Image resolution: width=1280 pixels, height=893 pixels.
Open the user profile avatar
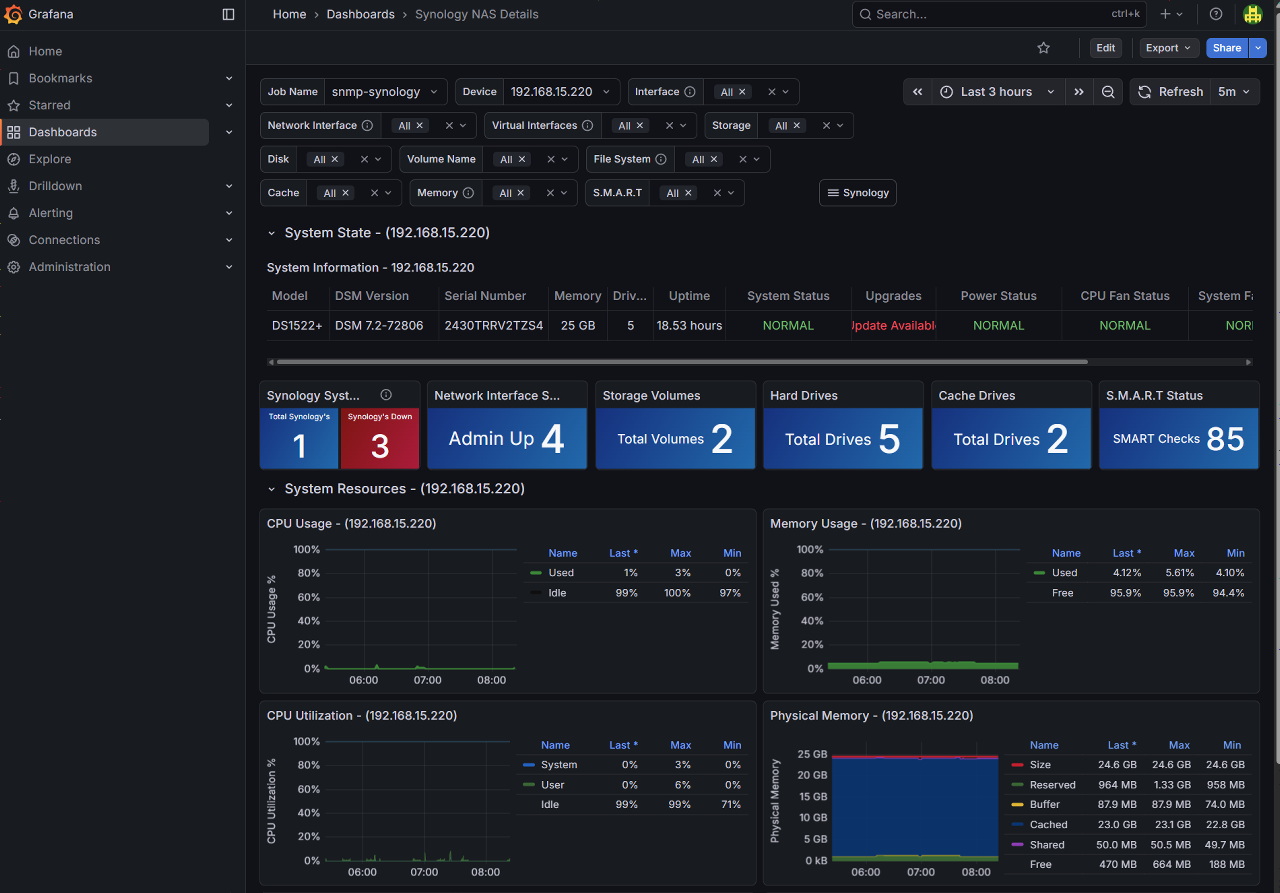(x=1253, y=14)
